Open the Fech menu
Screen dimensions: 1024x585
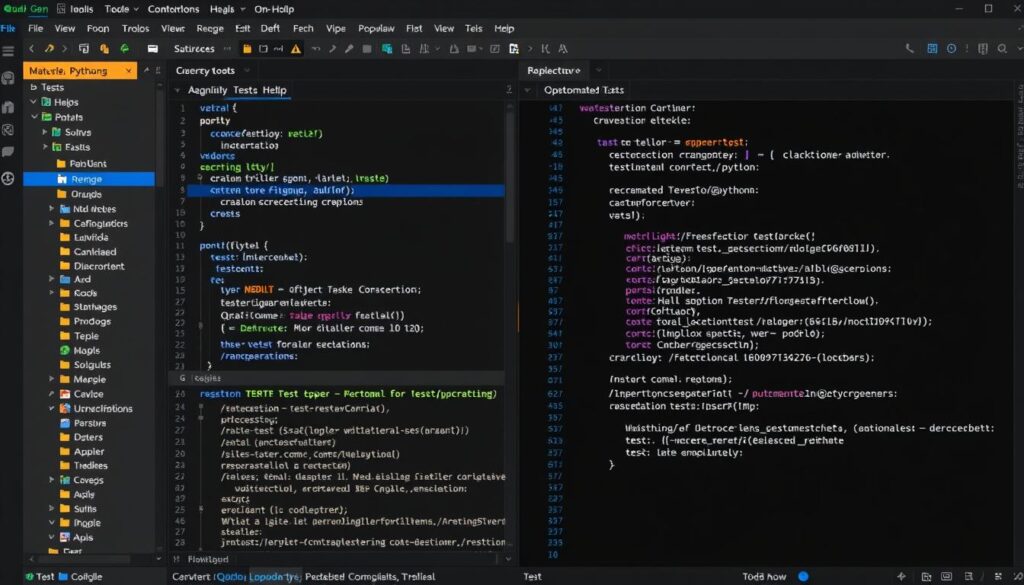pyautogui.click(x=303, y=29)
